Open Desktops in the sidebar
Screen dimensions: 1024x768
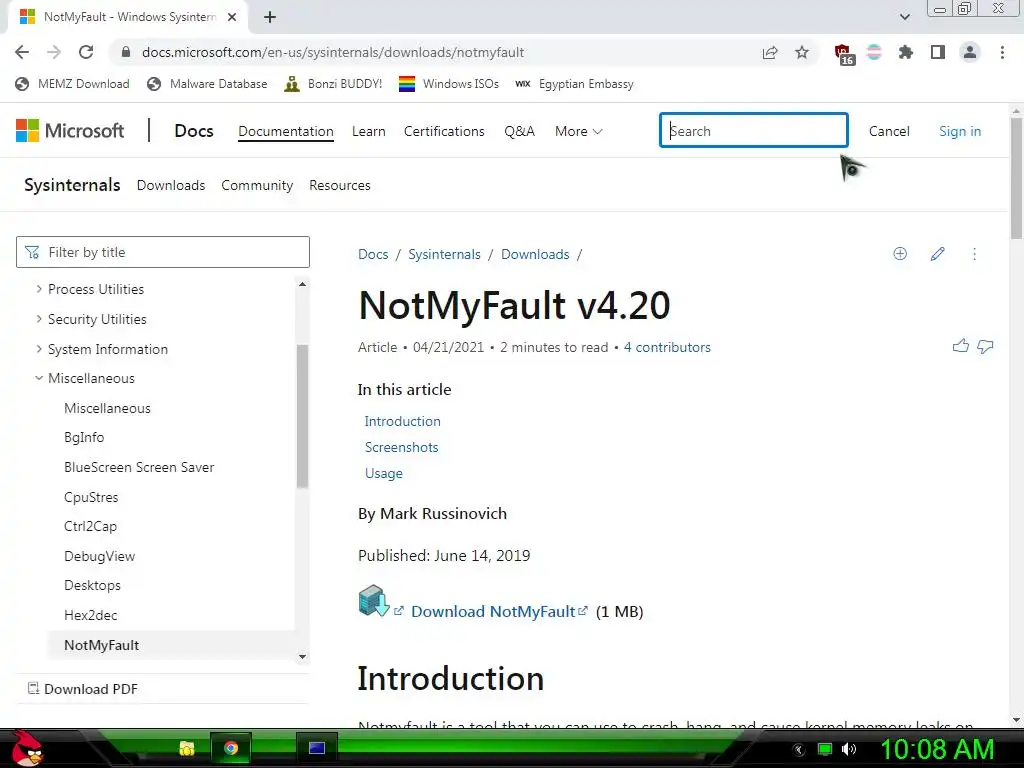92,586
